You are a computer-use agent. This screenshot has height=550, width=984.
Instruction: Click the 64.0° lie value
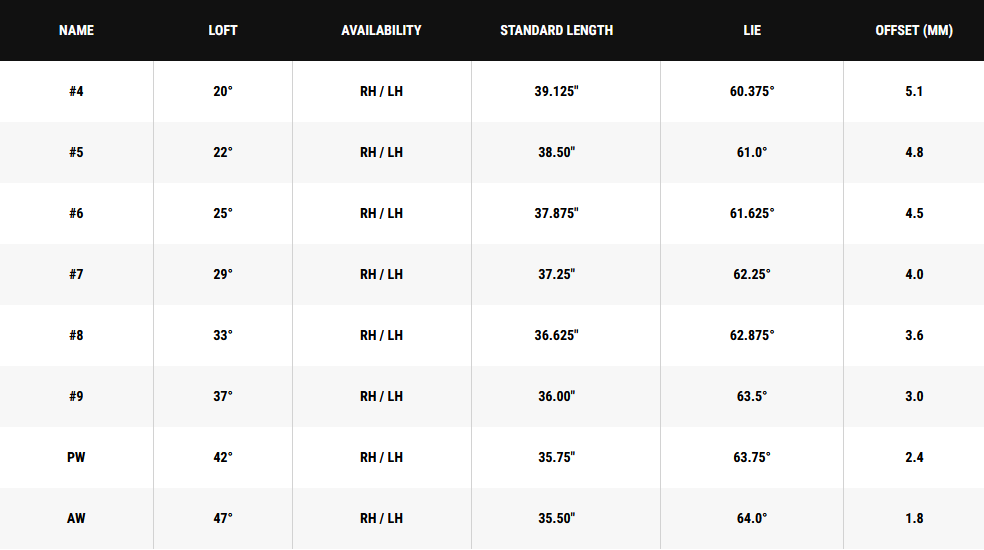coord(752,518)
